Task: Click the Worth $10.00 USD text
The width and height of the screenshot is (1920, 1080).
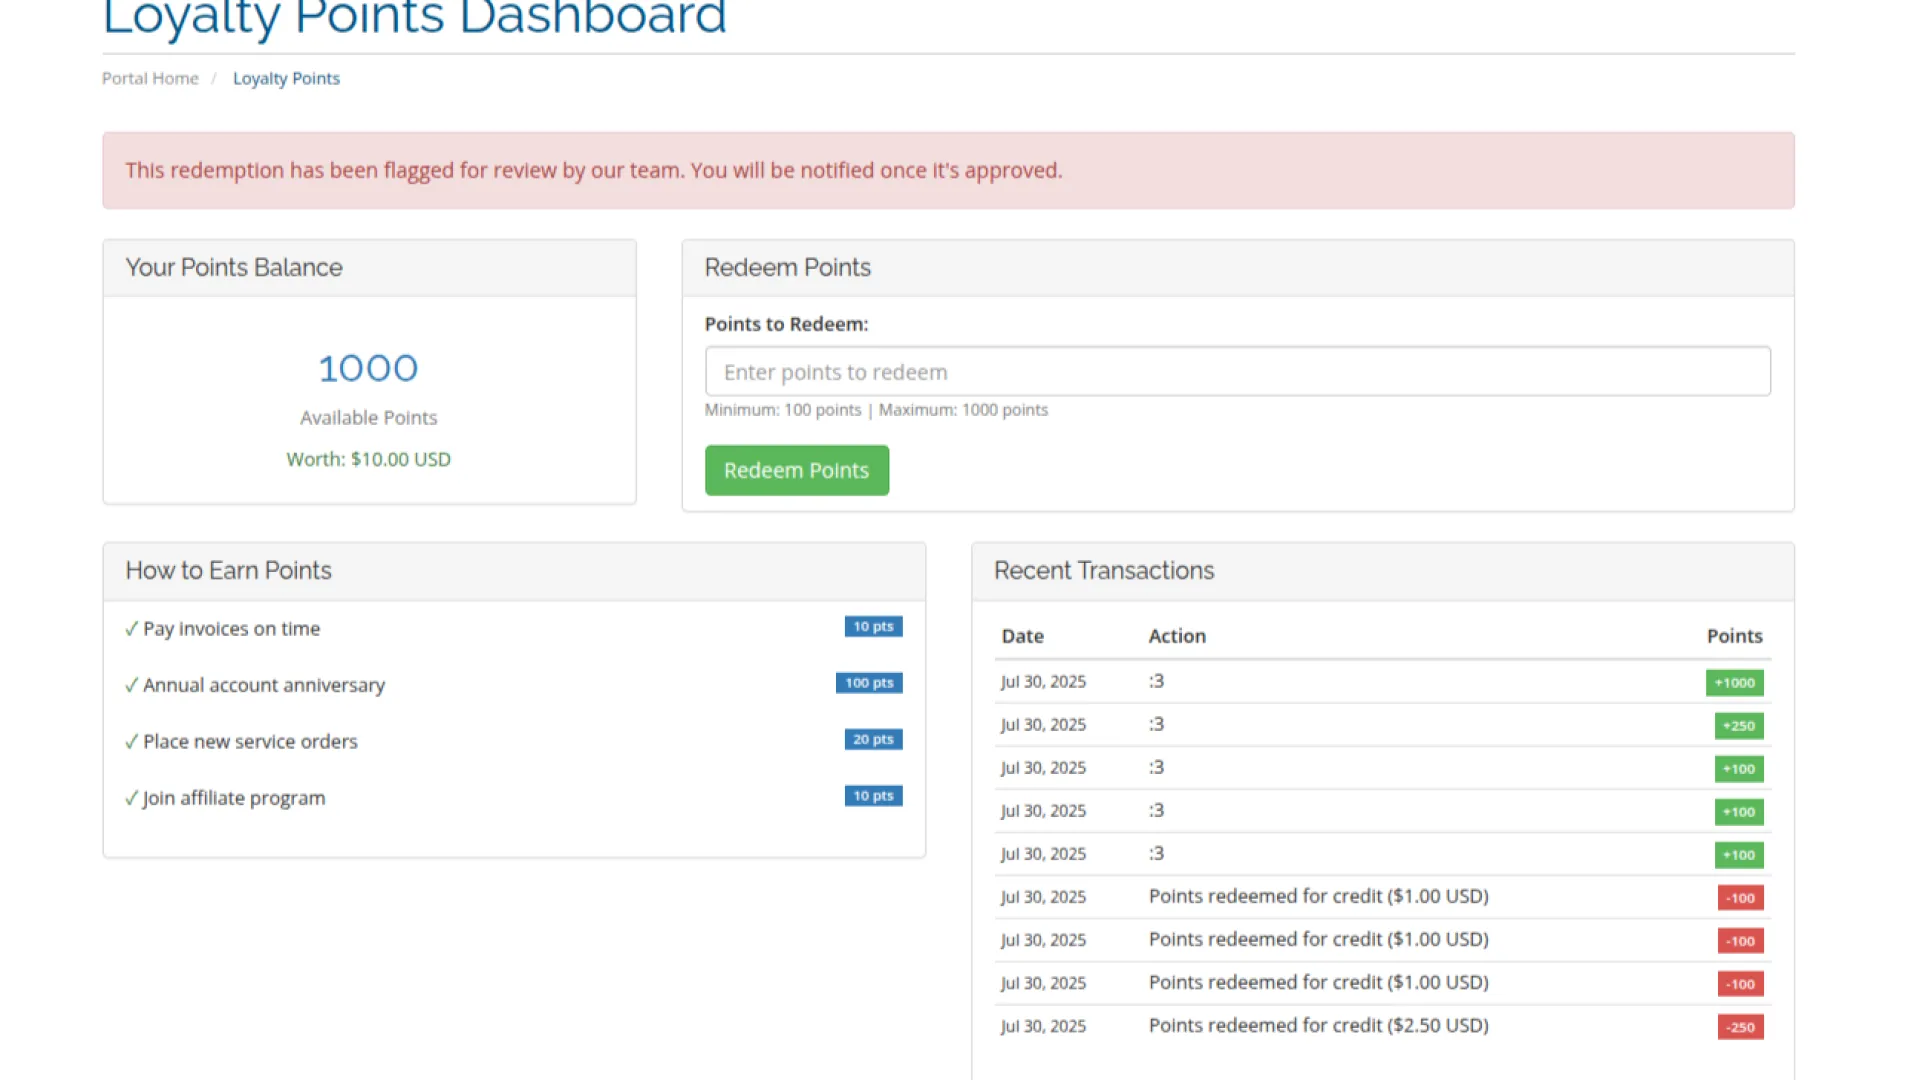Action: click(368, 459)
